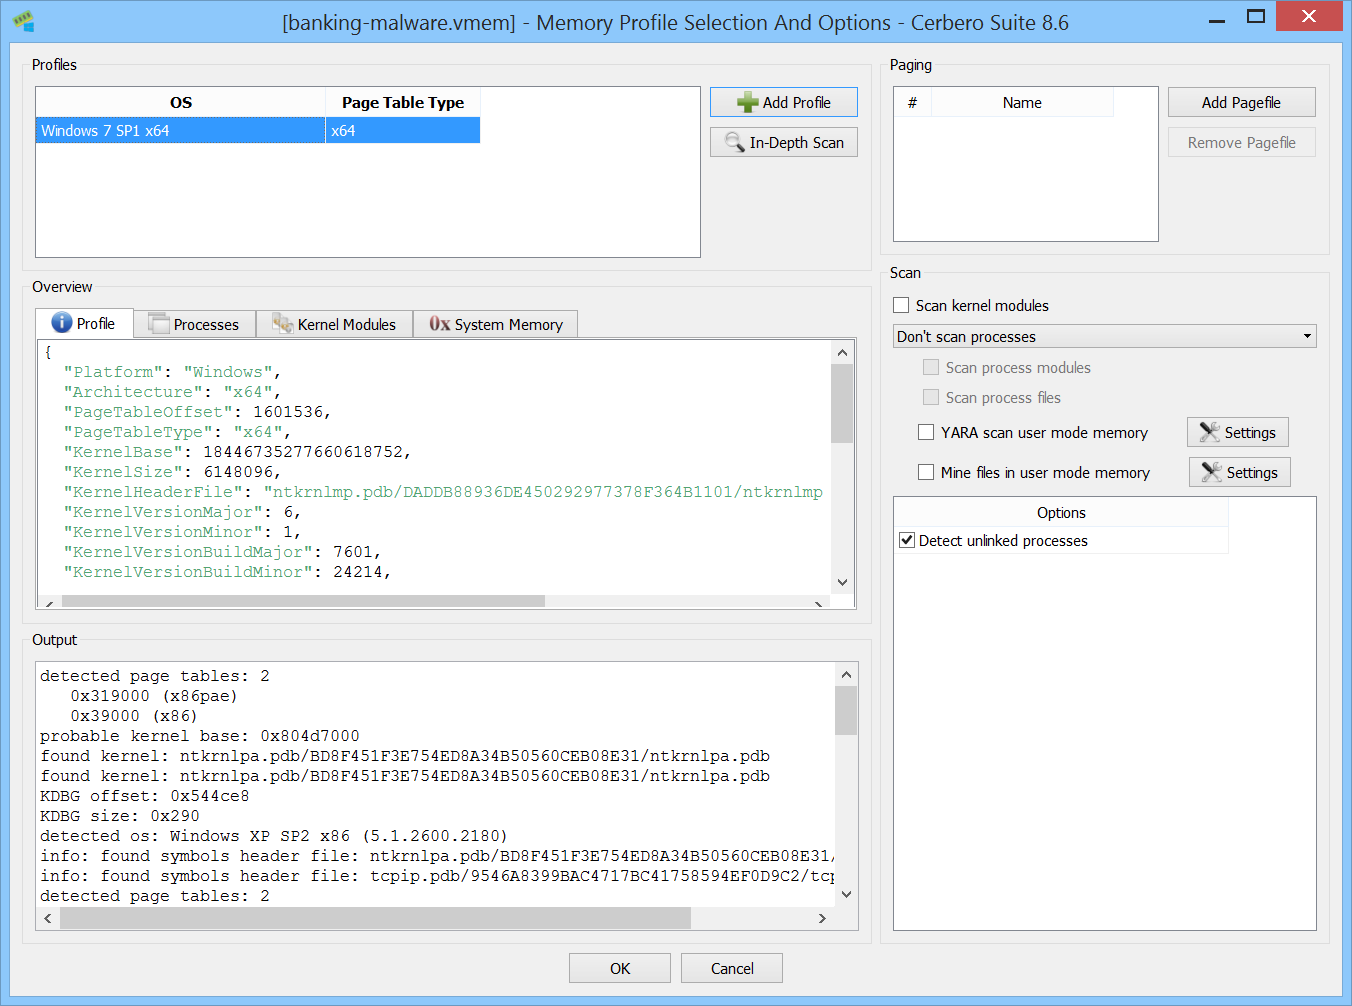Click the Kernel Modules tab icon
Viewport: 1352px width, 1006px height.
point(282,324)
